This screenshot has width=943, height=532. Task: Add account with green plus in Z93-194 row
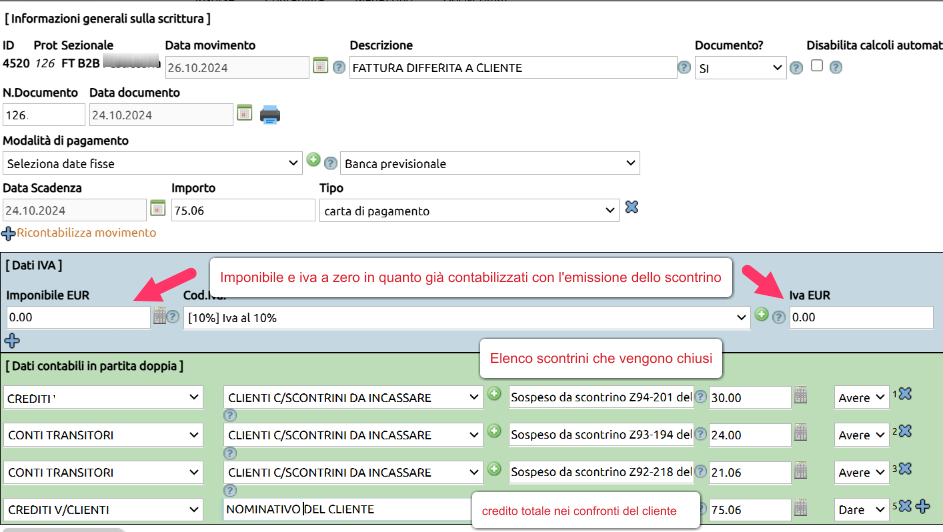pyautogui.click(x=494, y=432)
